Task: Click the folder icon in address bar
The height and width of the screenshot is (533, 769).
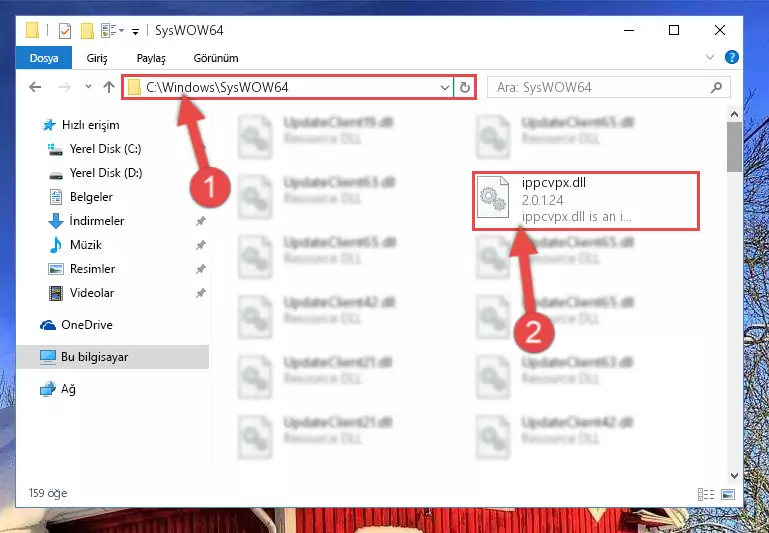Action: (x=134, y=87)
